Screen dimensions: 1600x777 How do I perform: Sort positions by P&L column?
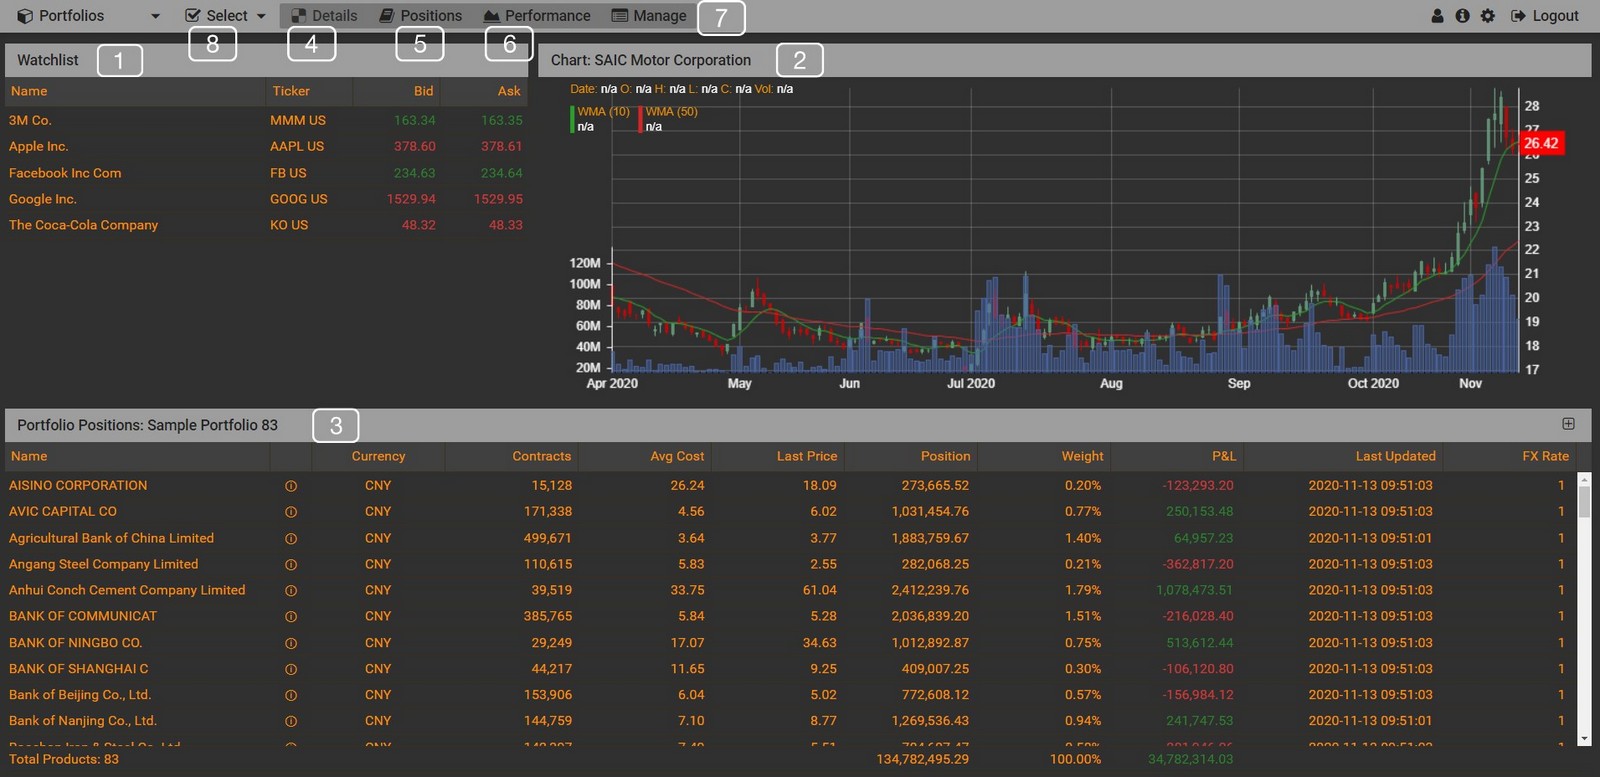click(1224, 456)
